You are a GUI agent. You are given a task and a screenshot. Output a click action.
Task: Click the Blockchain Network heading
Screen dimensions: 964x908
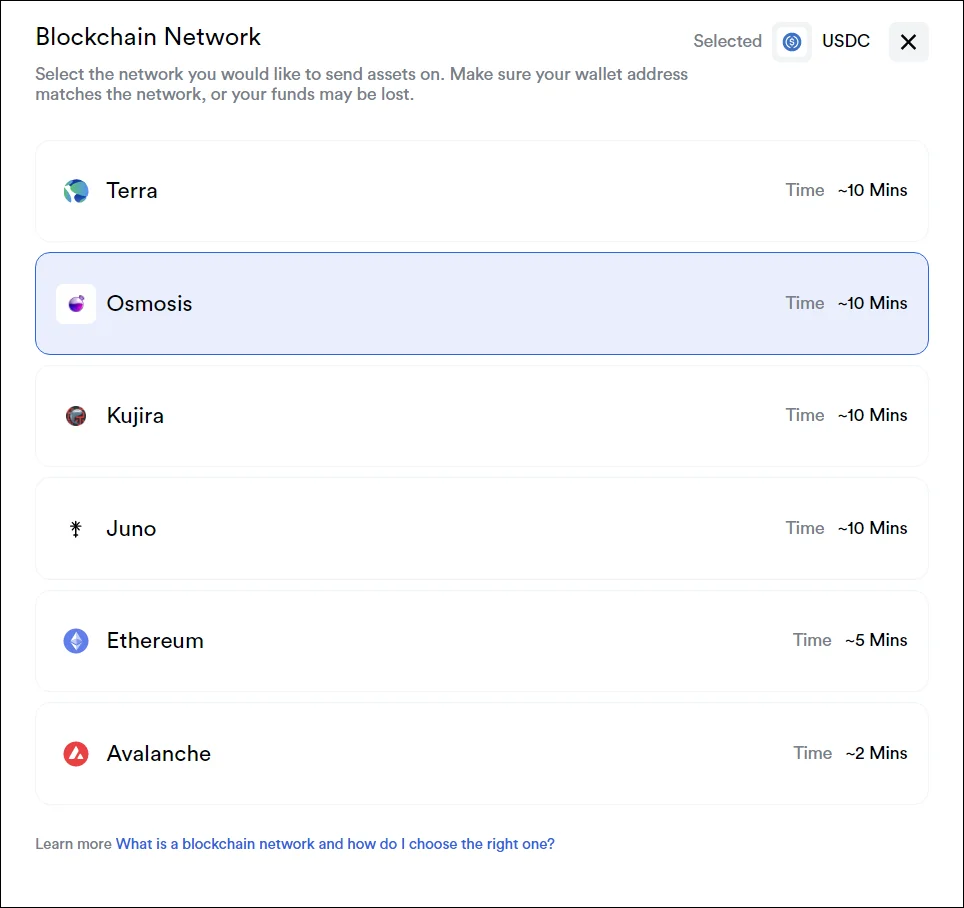click(148, 37)
